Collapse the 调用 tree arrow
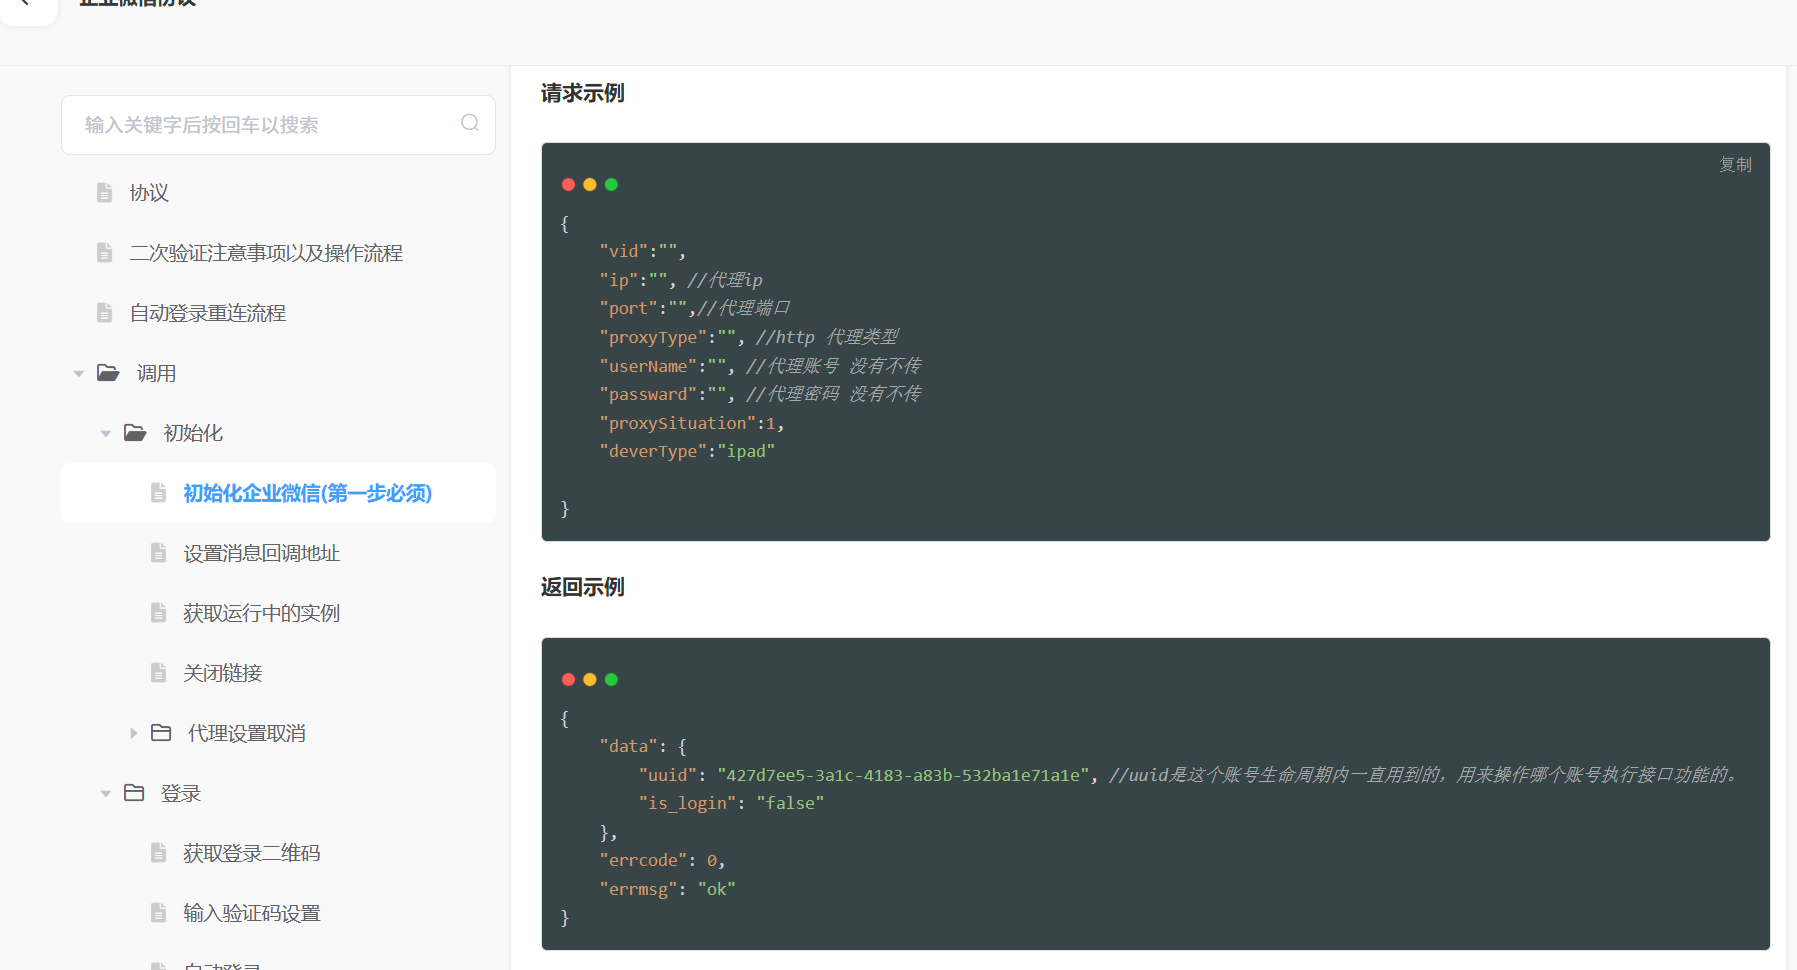The width and height of the screenshot is (1797, 970). pos(79,374)
